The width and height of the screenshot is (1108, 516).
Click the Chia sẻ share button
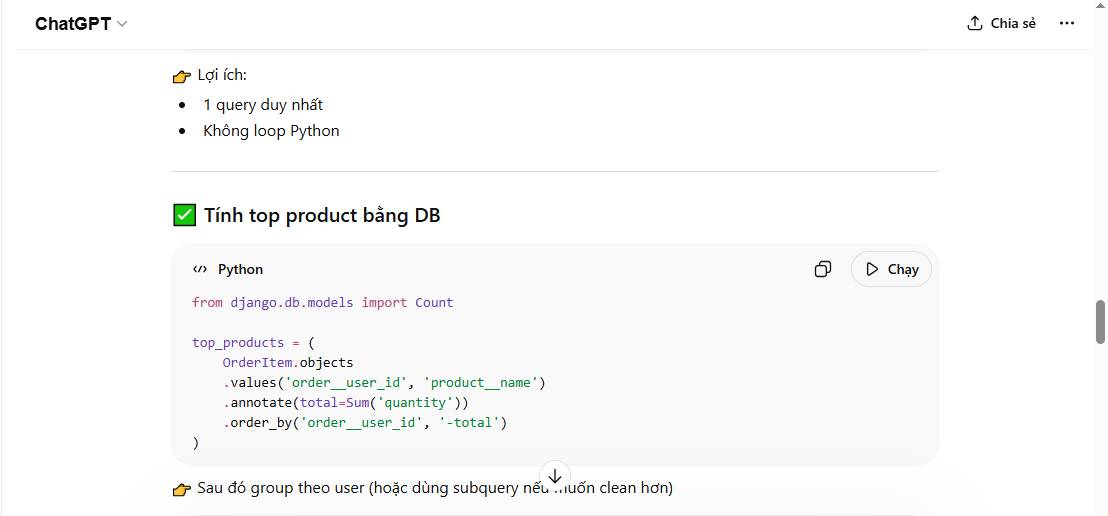[x=1001, y=23]
